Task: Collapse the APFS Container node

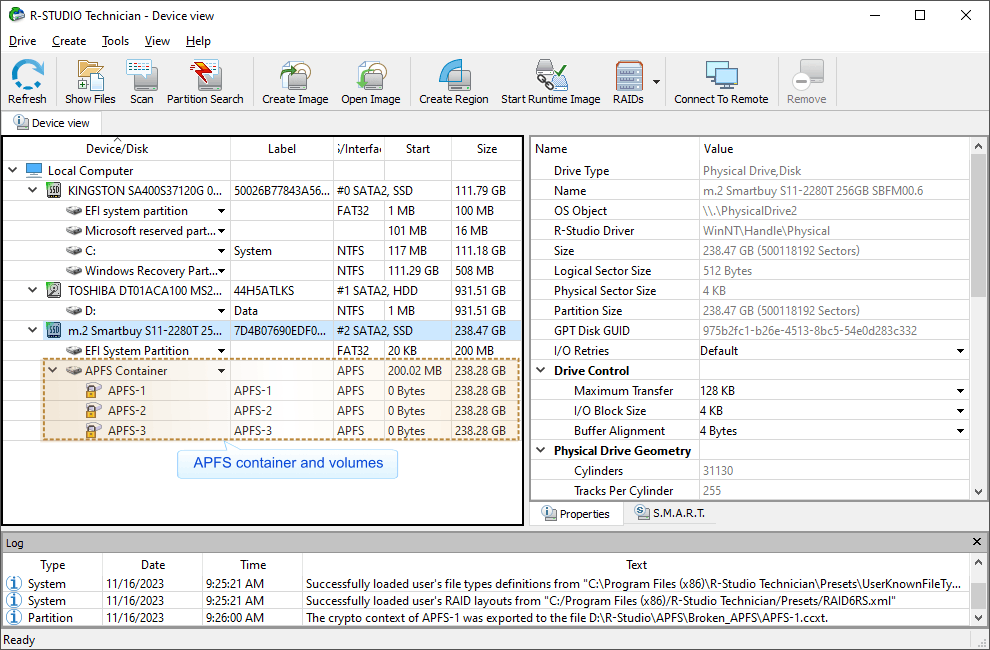Action: click(x=53, y=371)
